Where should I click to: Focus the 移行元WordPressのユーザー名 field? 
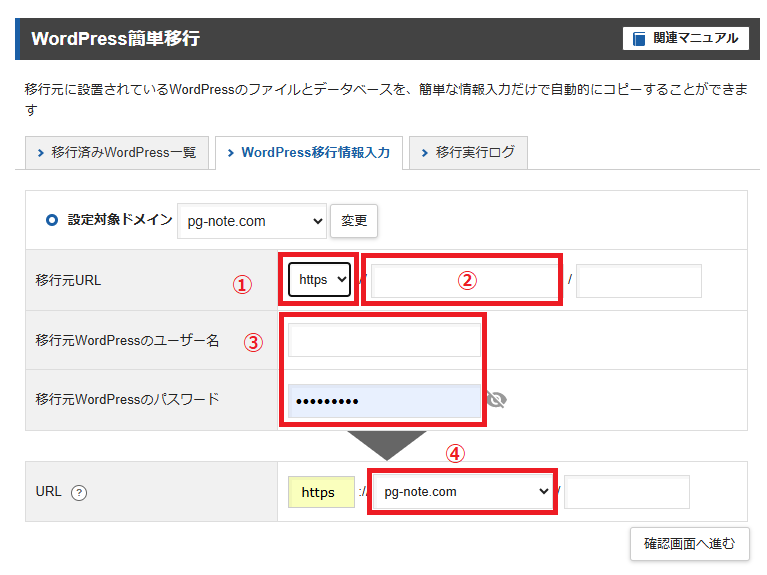coord(384,340)
